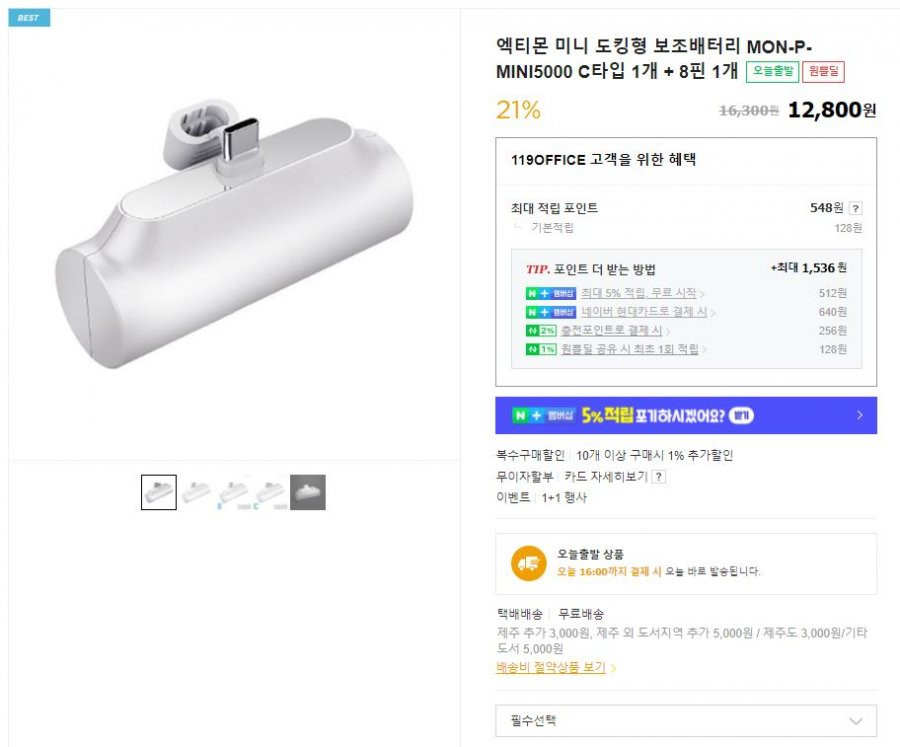Click the question mark beside 548원 points
This screenshot has width=900, height=747.
click(x=855, y=208)
